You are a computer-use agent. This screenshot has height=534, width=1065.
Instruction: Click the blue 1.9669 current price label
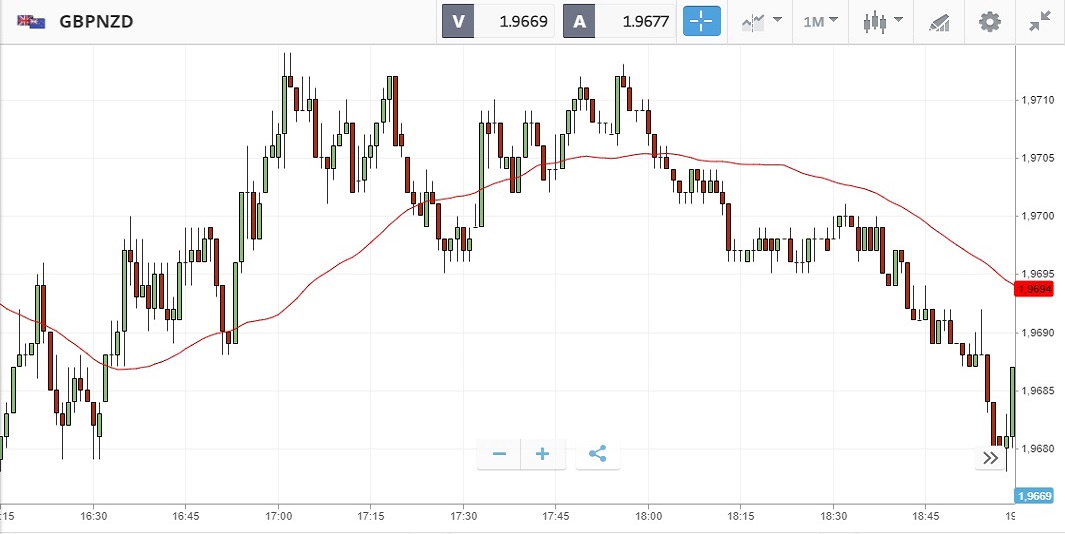click(1034, 495)
